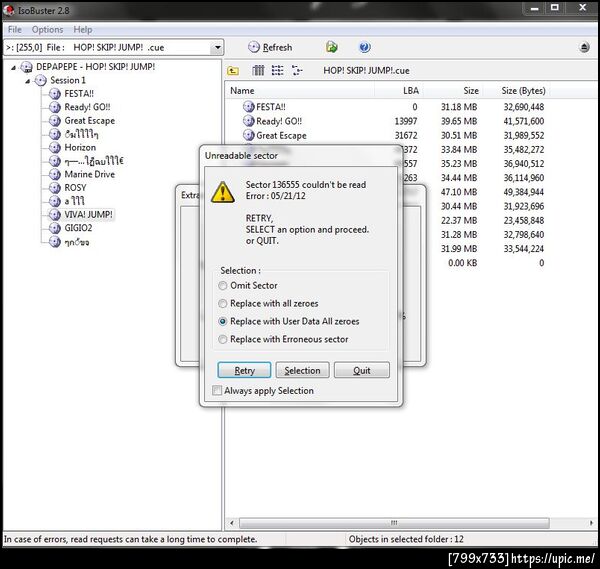Click the Retry button

pyautogui.click(x=244, y=370)
